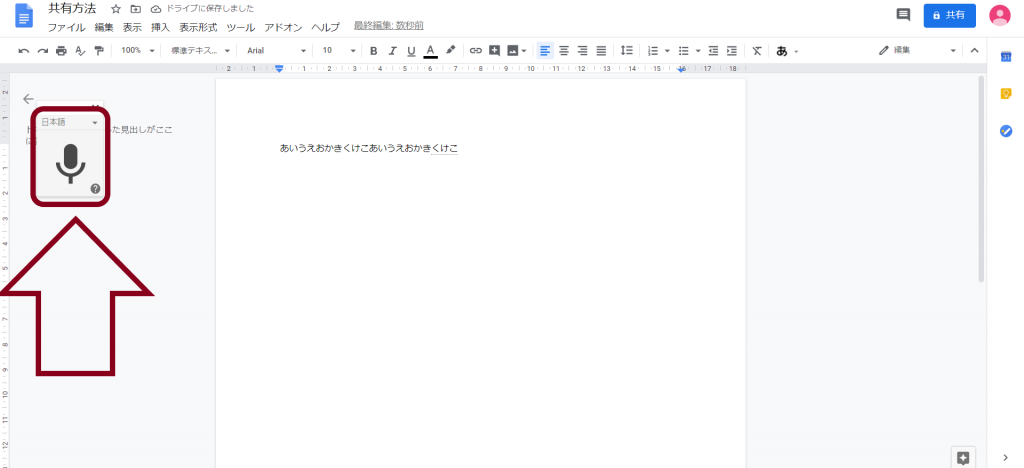Toggle underline formatting

(x=411, y=50)
